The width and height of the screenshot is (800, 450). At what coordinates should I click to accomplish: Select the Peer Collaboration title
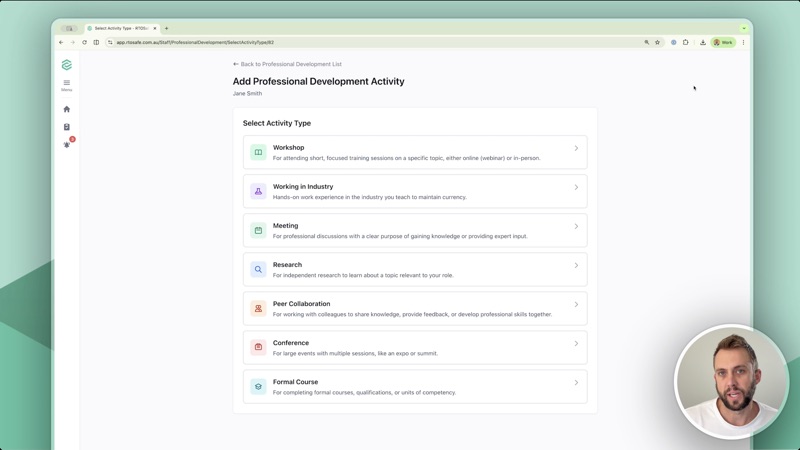coord(301,304)
